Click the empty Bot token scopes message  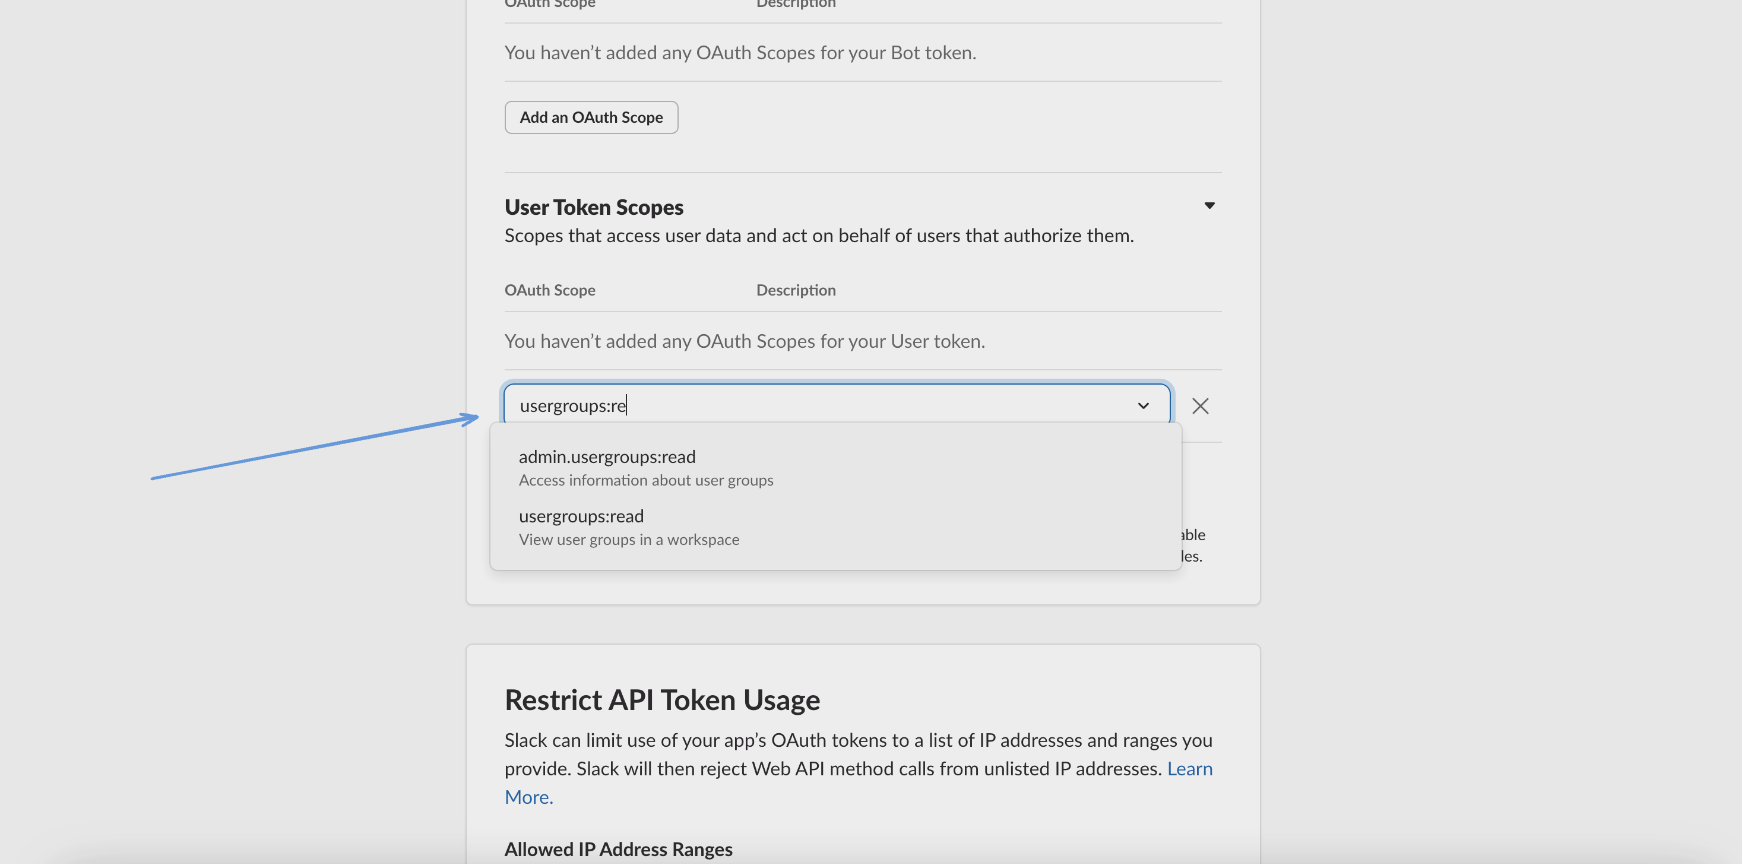(x=740, y=53)
